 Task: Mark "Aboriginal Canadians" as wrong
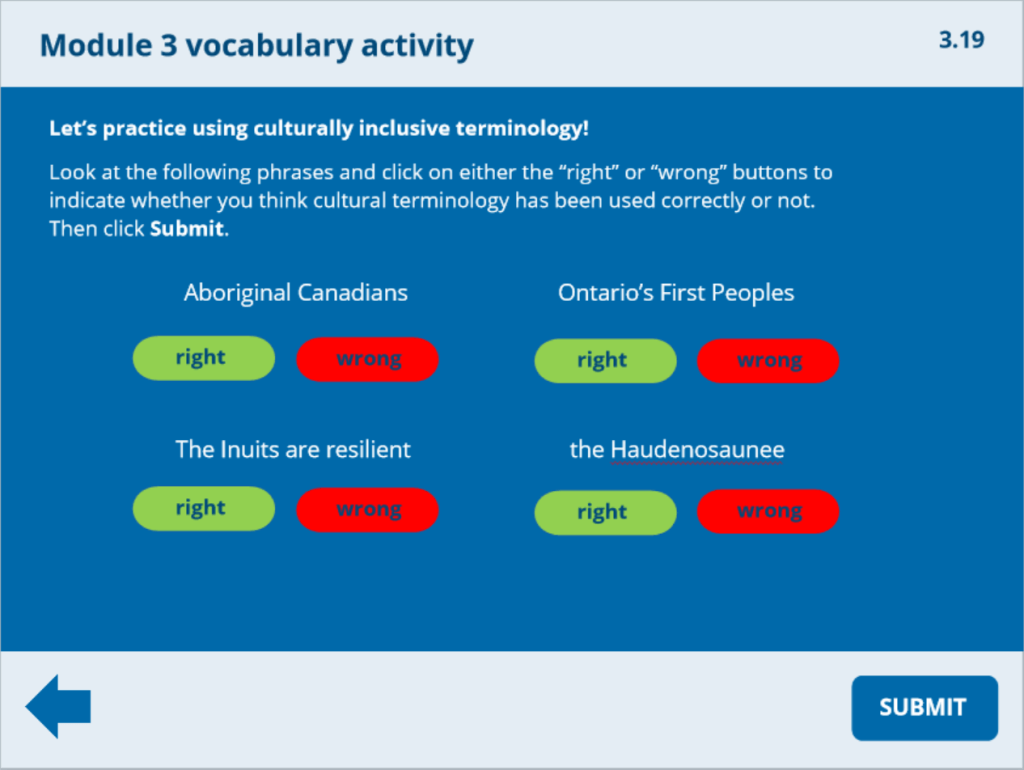367,359
